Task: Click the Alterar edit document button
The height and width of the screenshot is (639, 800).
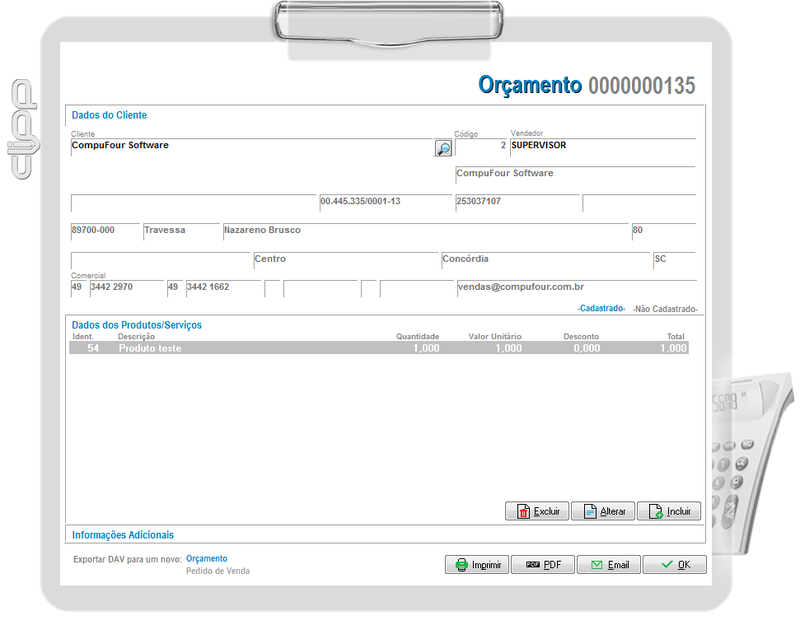Action: [603, 511]
